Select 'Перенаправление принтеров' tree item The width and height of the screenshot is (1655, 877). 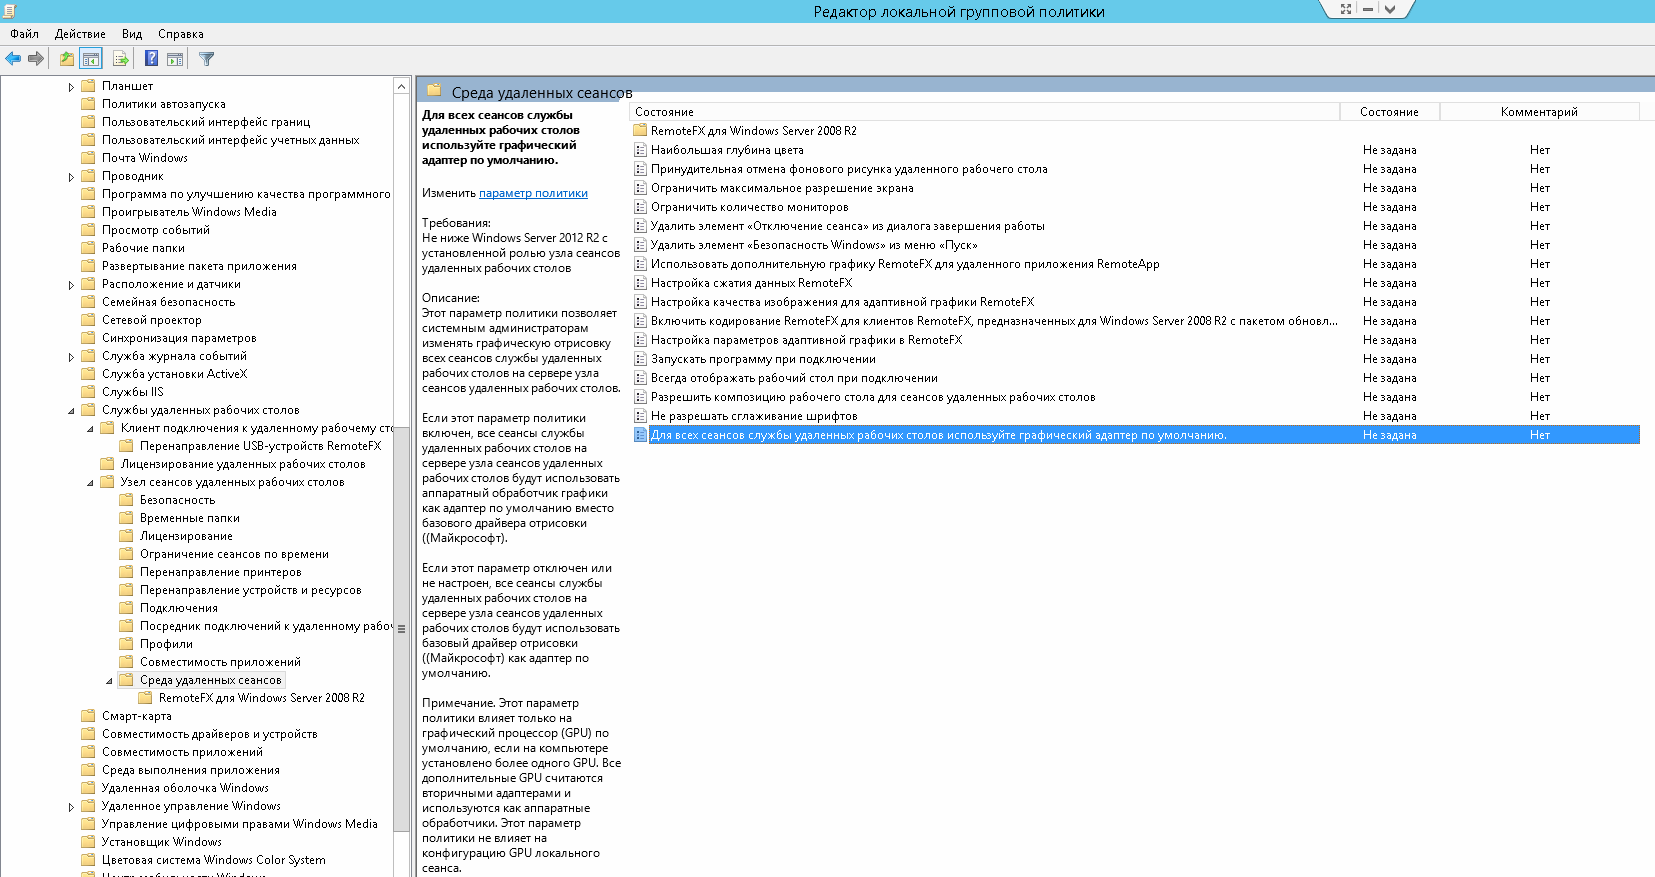[x=221, y=572]
